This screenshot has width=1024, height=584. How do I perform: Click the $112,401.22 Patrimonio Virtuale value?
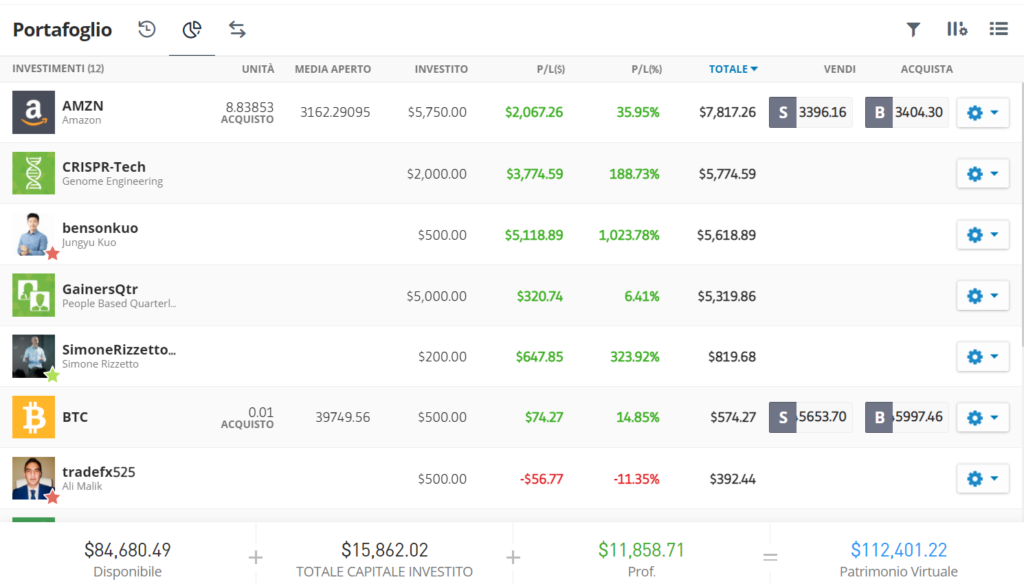point(899,550)
